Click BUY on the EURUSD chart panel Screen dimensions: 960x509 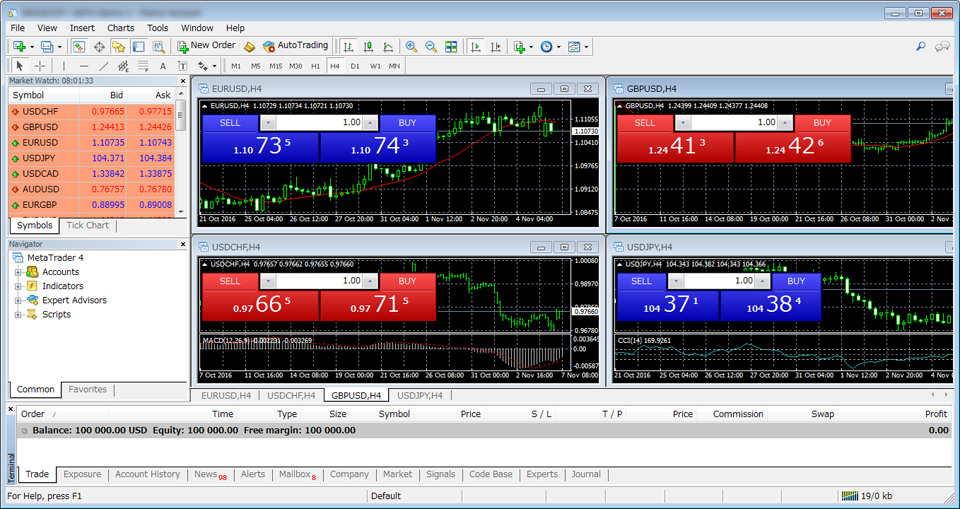407,123
